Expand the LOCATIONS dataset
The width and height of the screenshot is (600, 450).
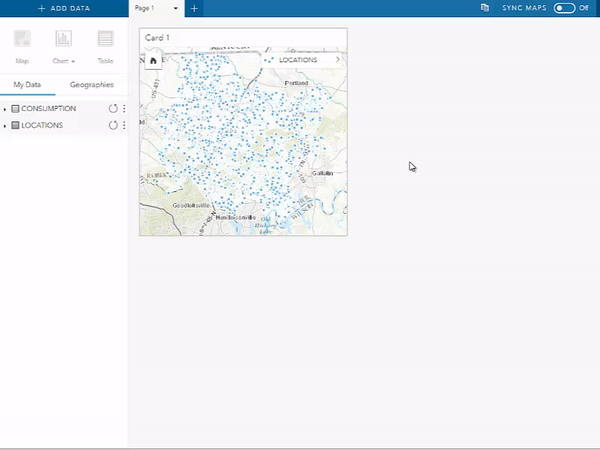pyautogui.click(x=5, y=126)
